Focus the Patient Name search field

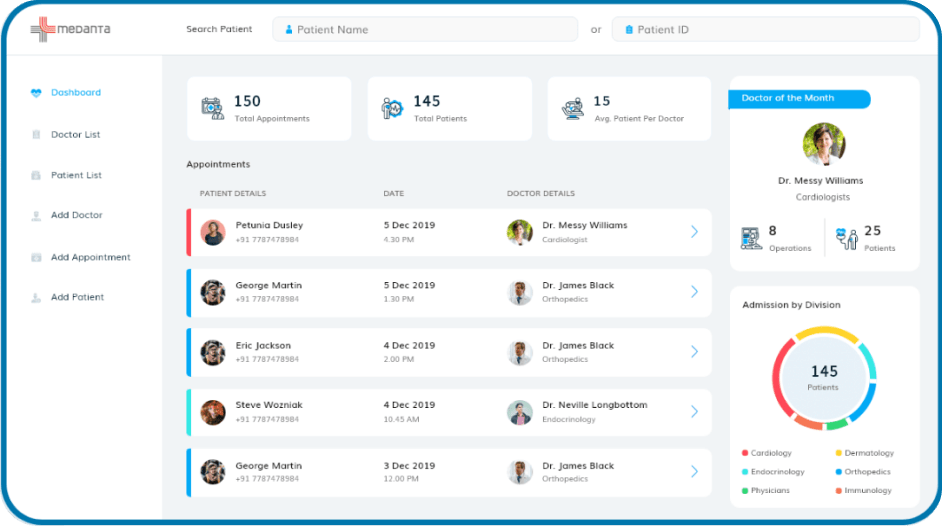tap(425, 30)
